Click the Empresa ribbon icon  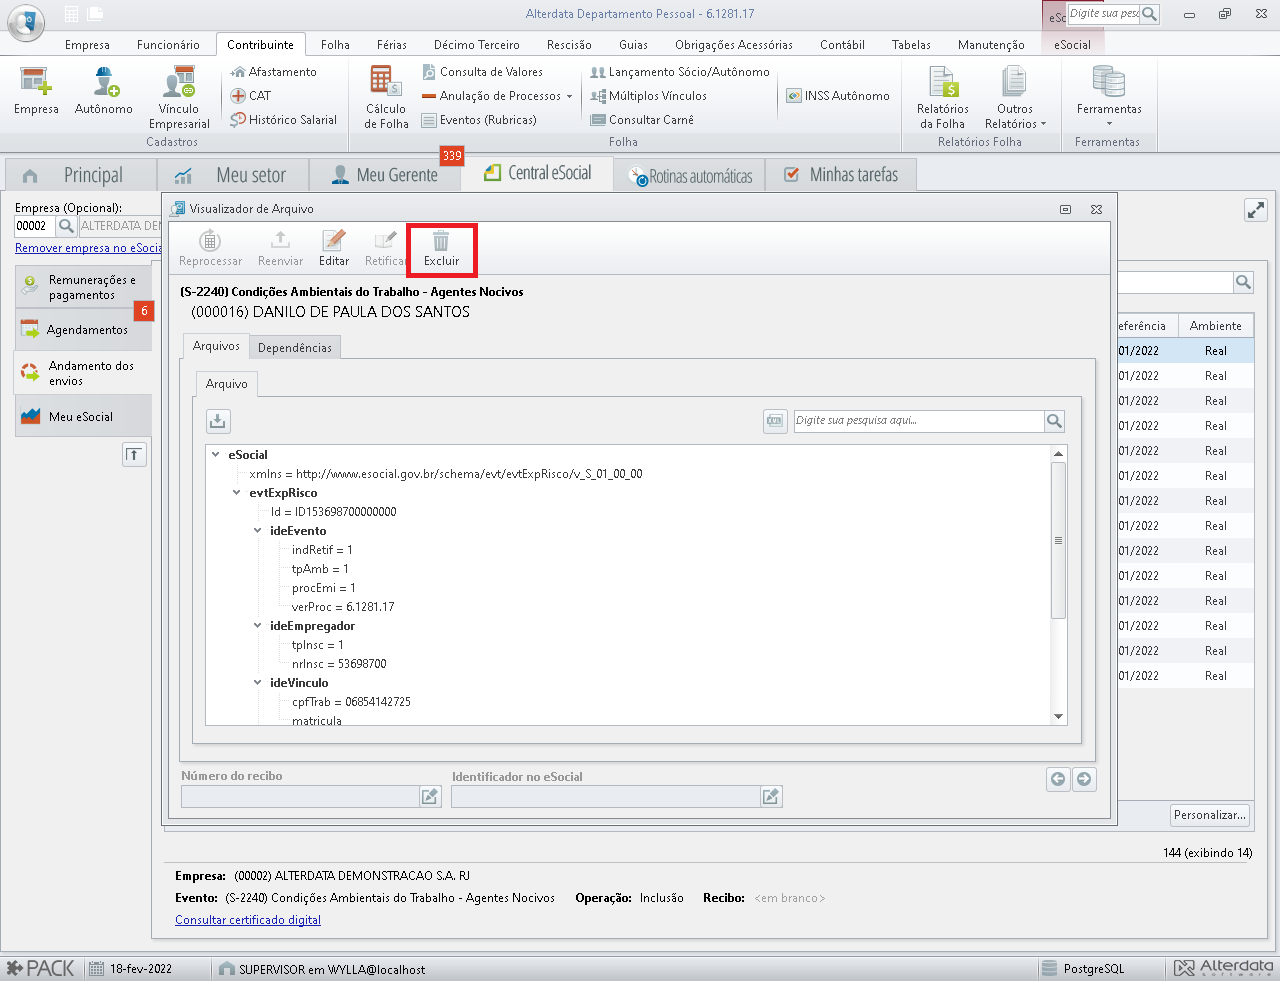pyautogui.click(x=36, y=90)
